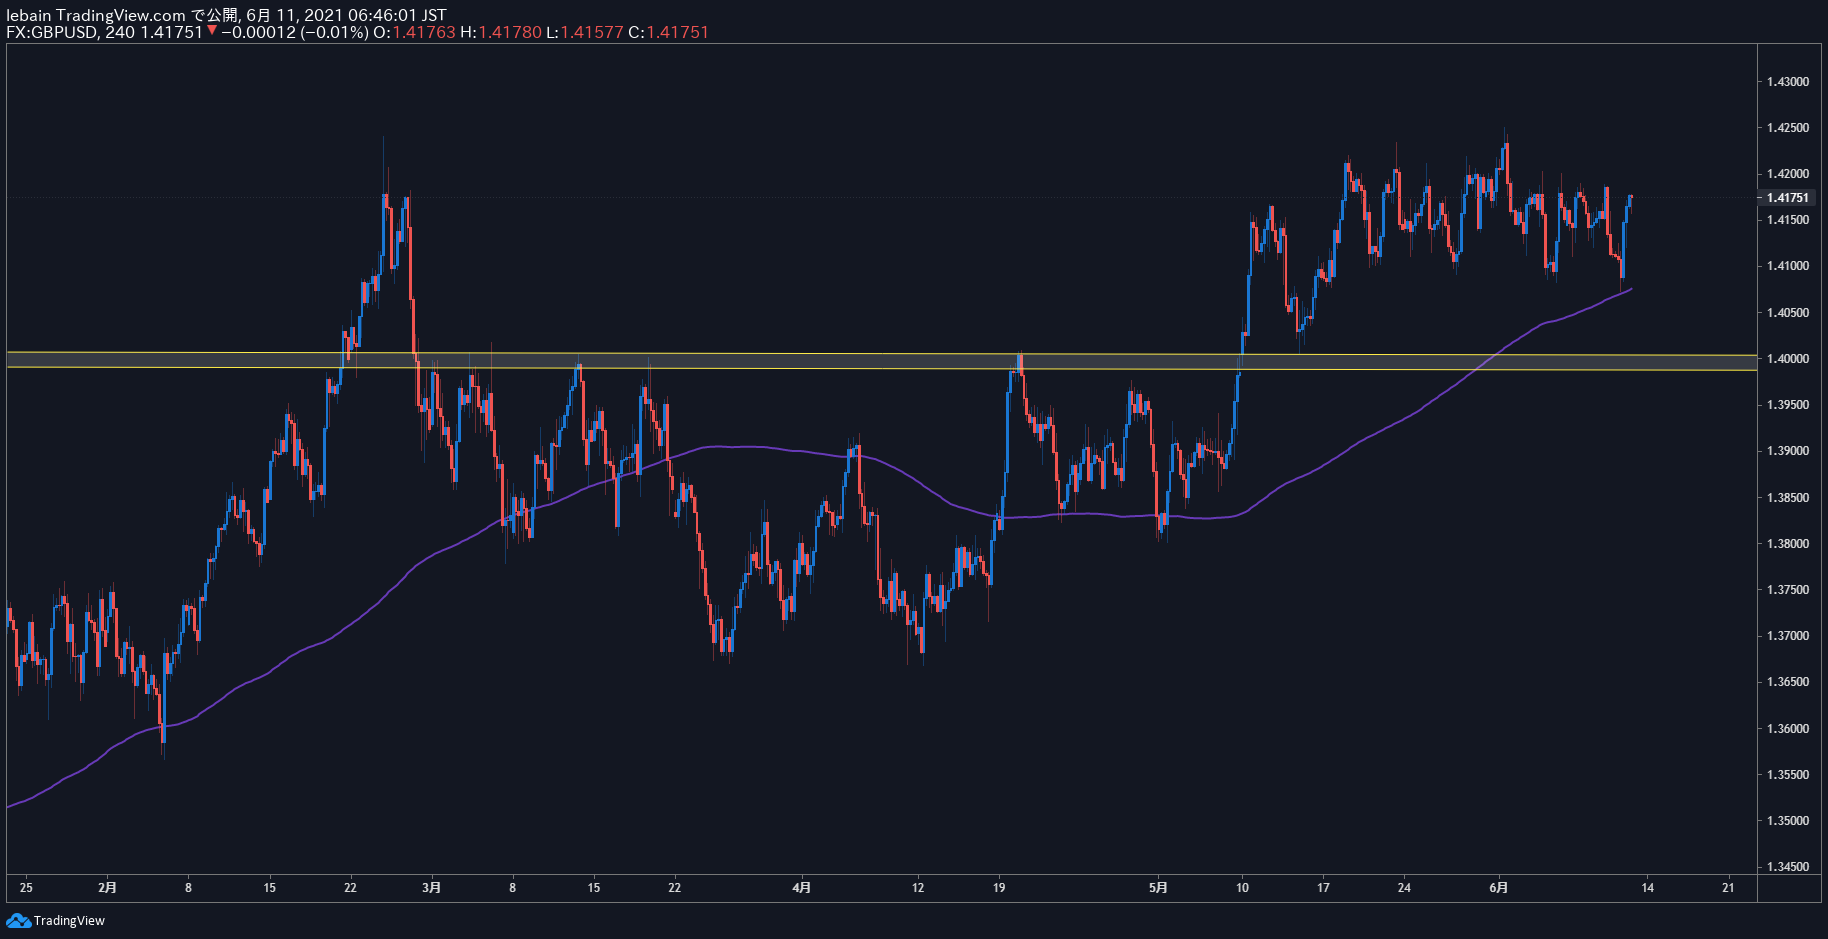The image size is (1828, 939).
Task: Click the time axis label 21
Action: pos(1728,887)
